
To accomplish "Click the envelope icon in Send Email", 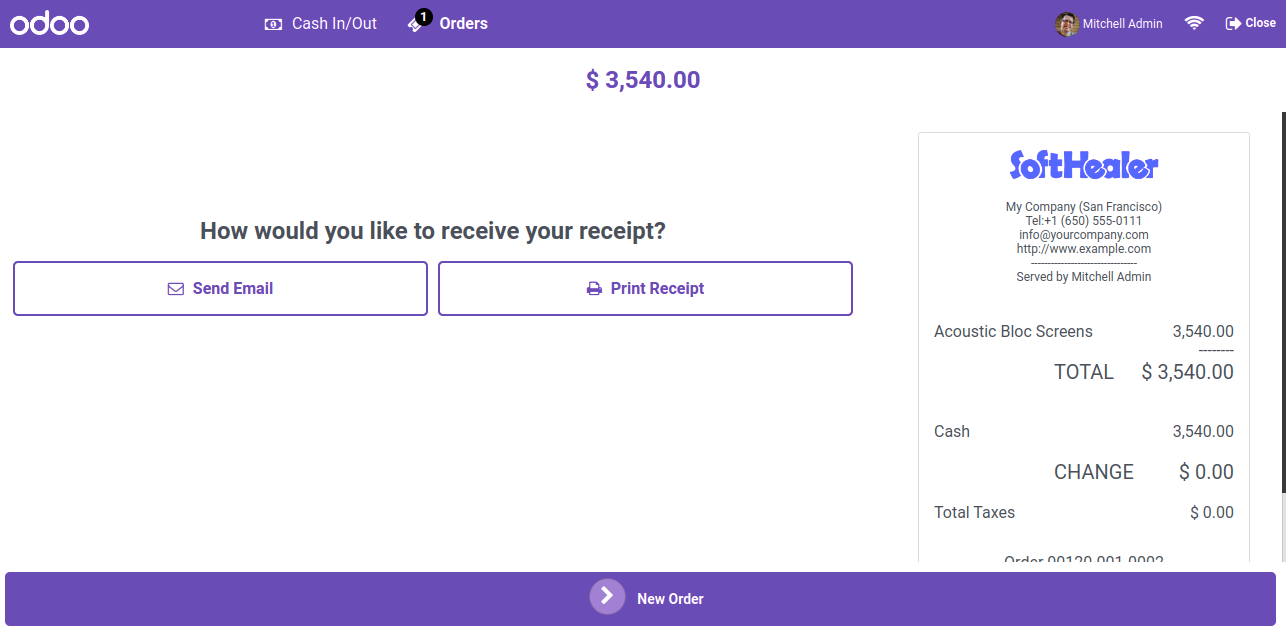I will (176, 289).
